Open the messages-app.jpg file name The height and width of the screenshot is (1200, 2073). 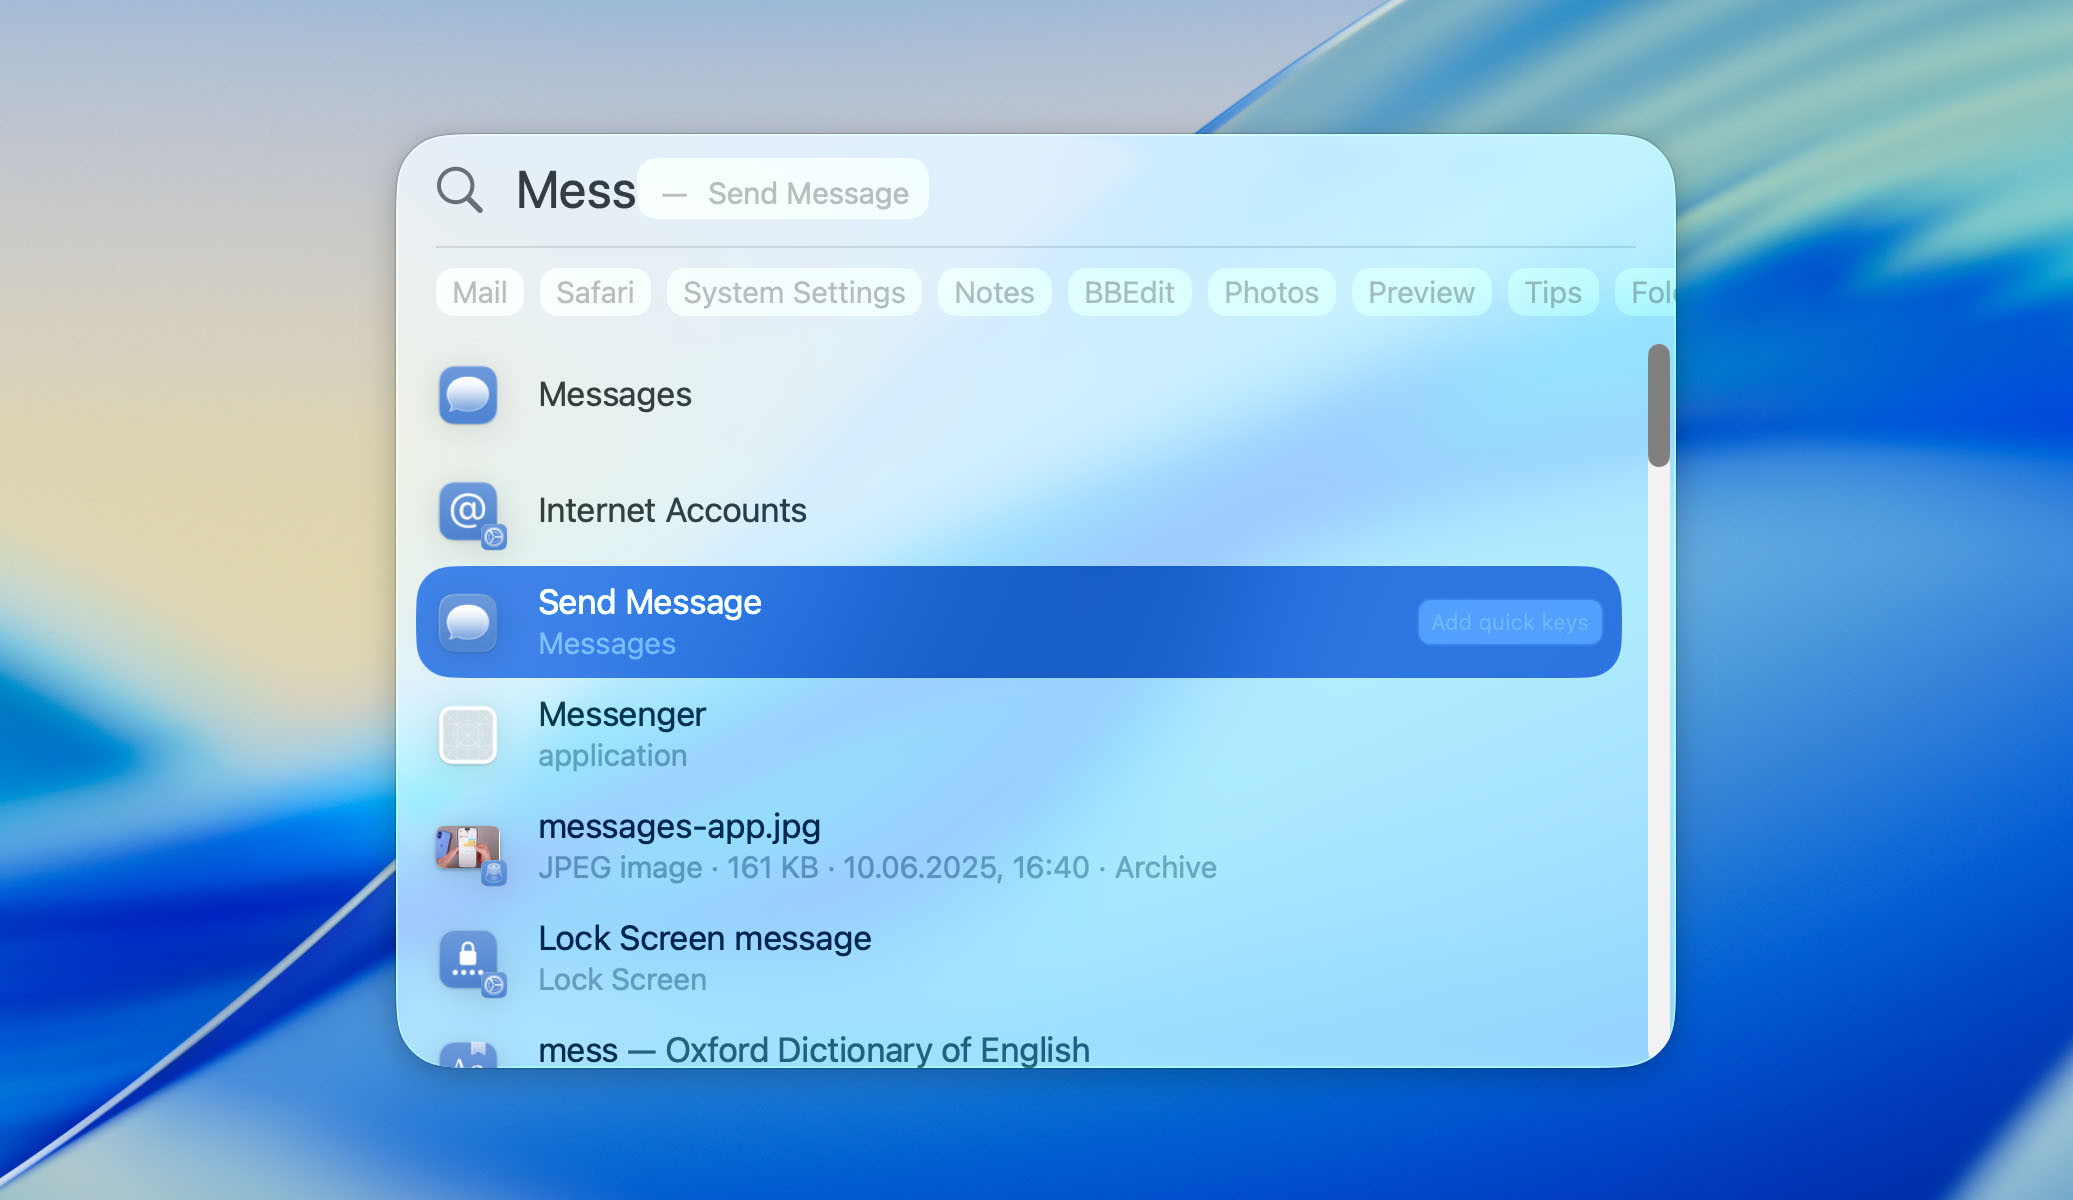click(x=679, y=826)
